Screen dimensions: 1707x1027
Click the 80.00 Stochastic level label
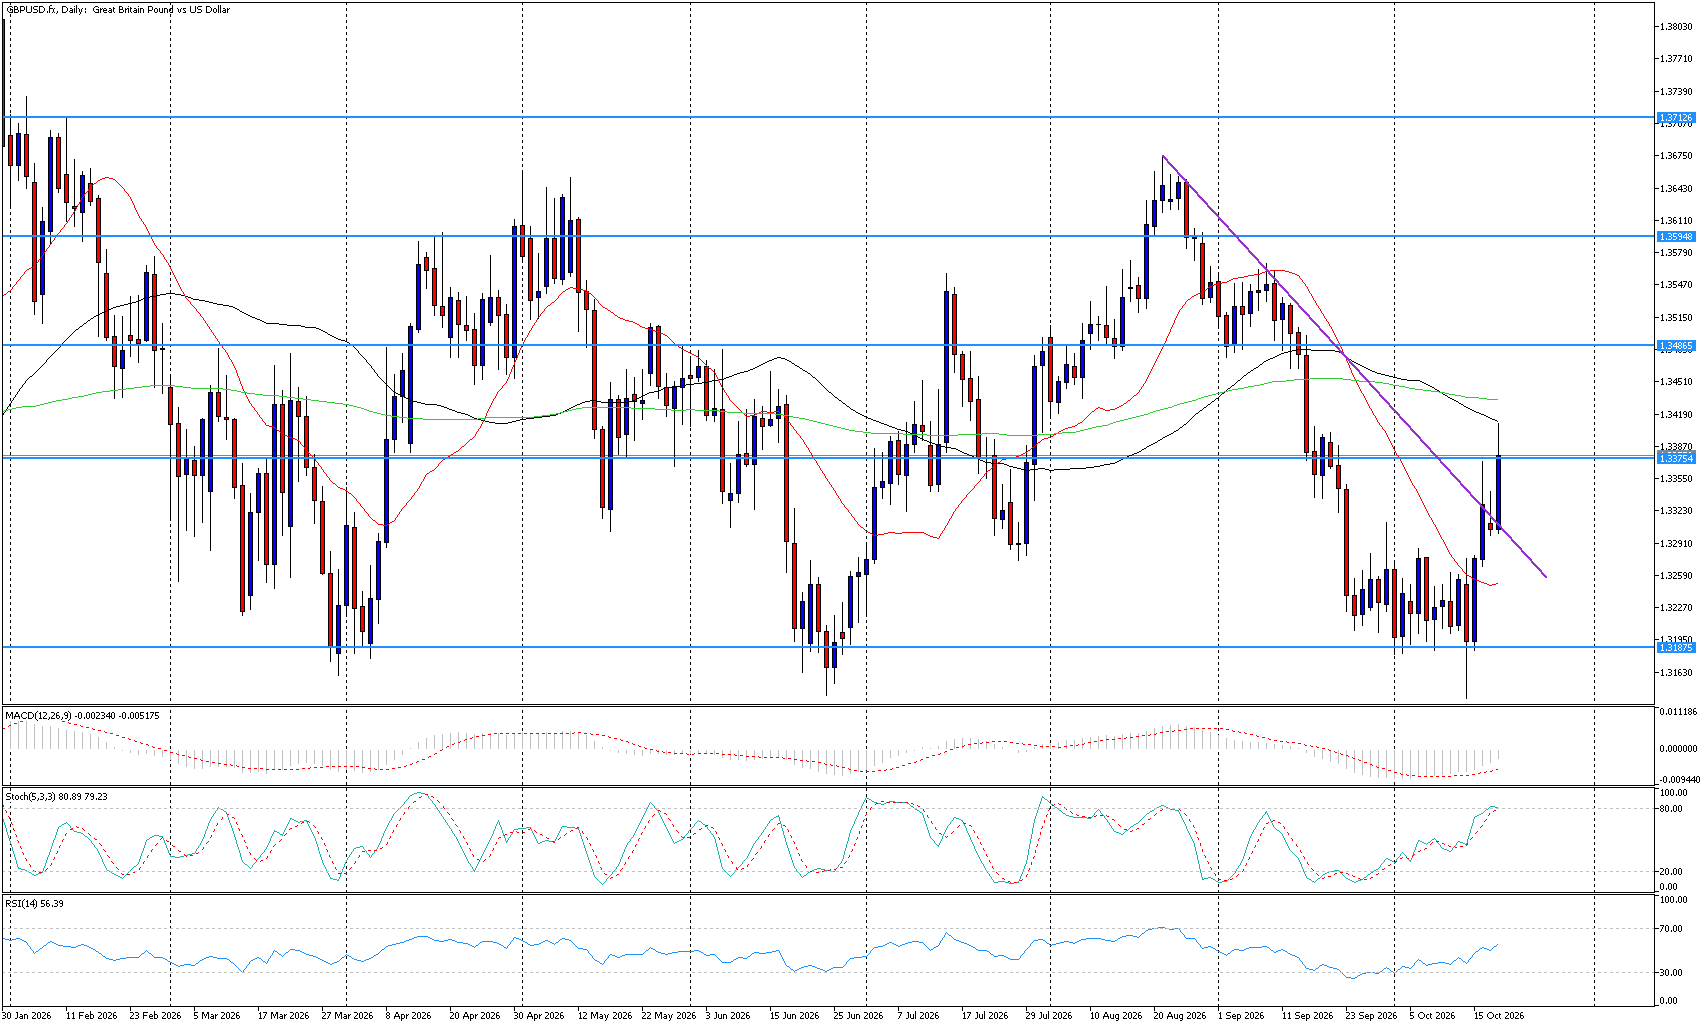pos(1669,809)
